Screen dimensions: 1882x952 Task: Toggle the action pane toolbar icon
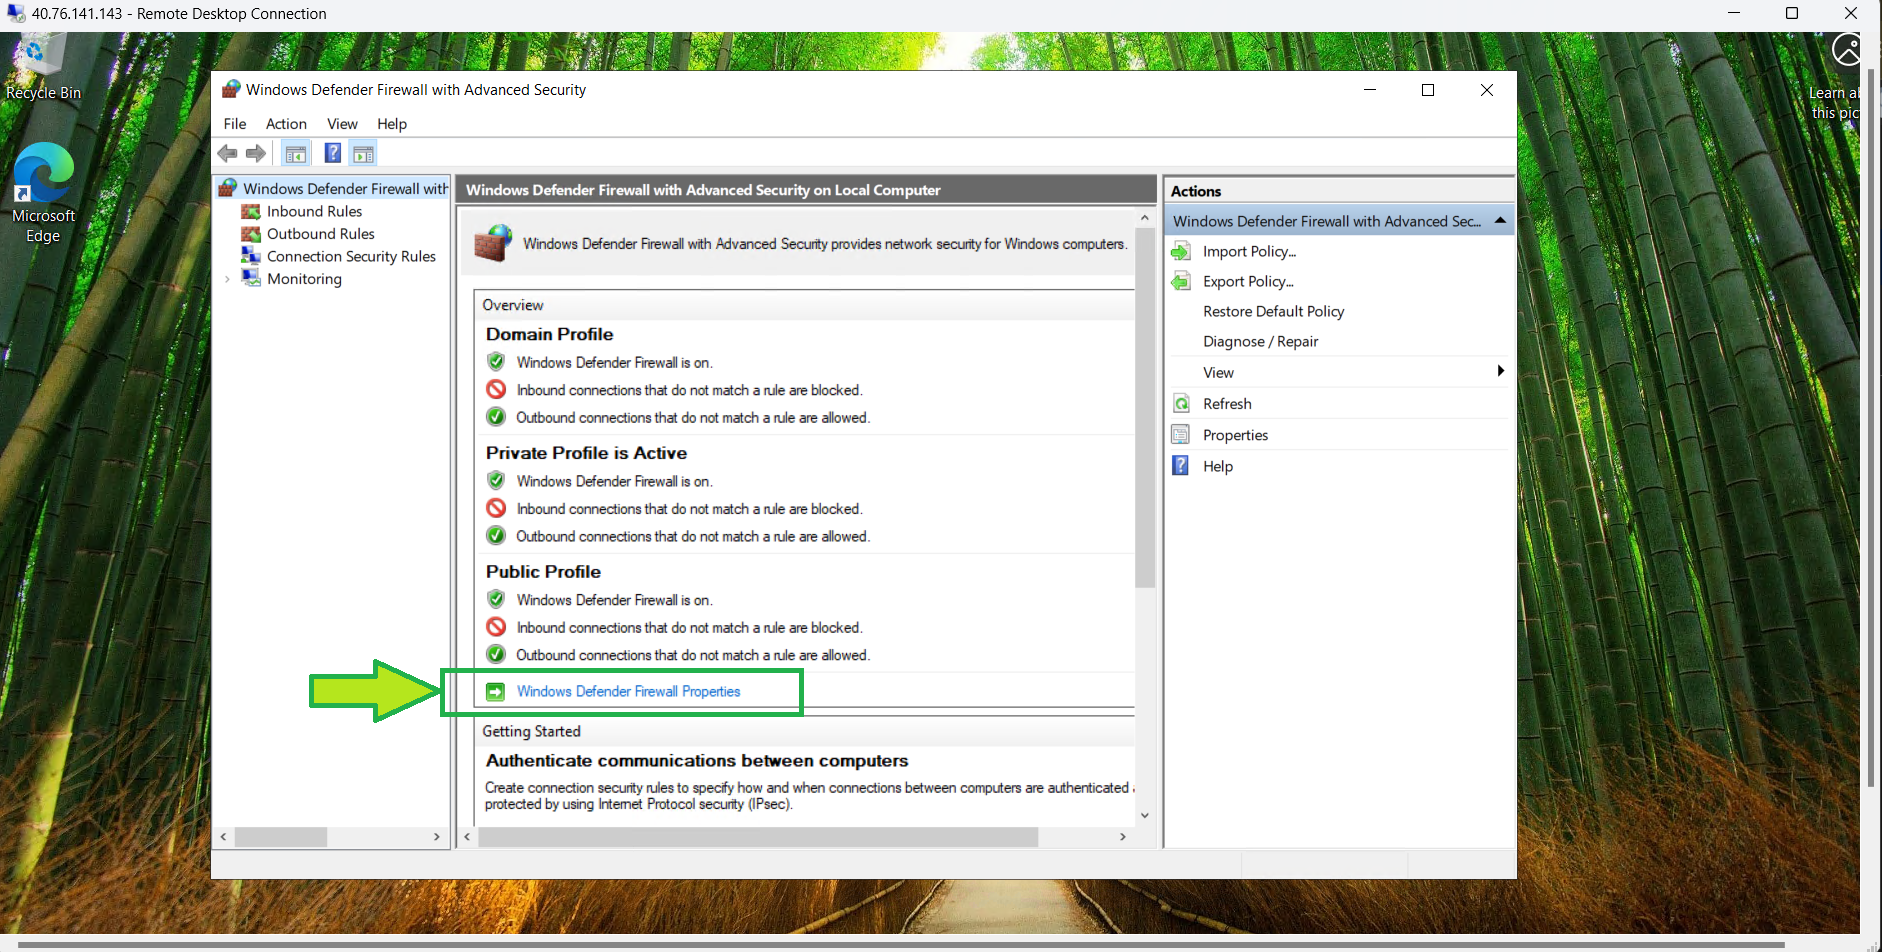[364, 154]
